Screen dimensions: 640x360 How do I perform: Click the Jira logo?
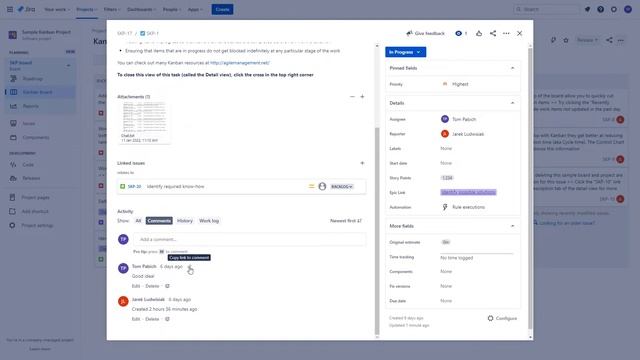(27, 9)
